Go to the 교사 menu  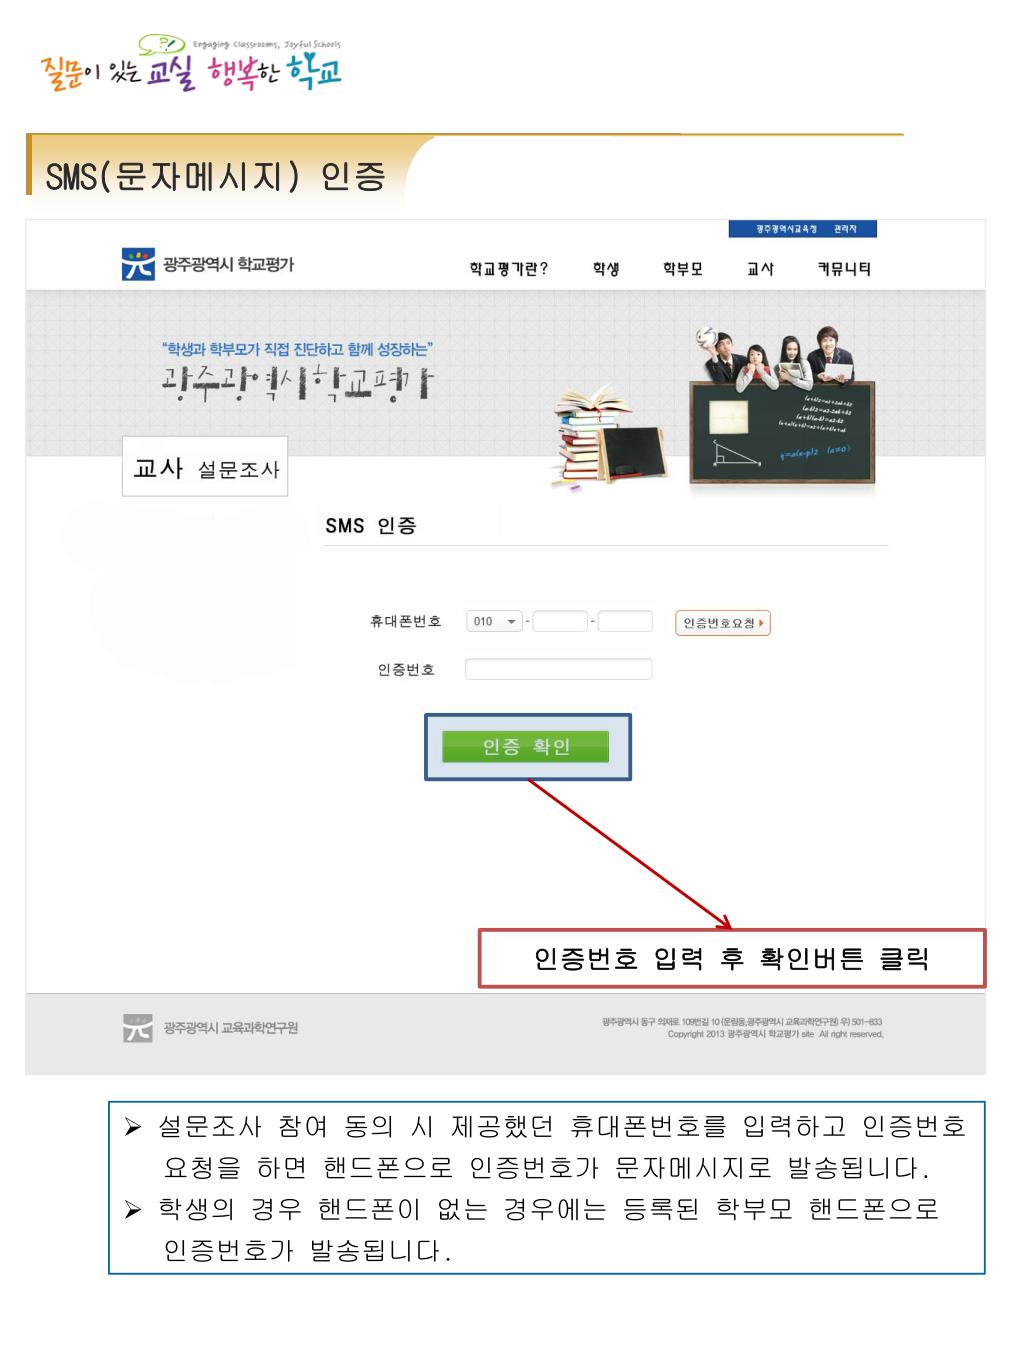pos(760,269)
